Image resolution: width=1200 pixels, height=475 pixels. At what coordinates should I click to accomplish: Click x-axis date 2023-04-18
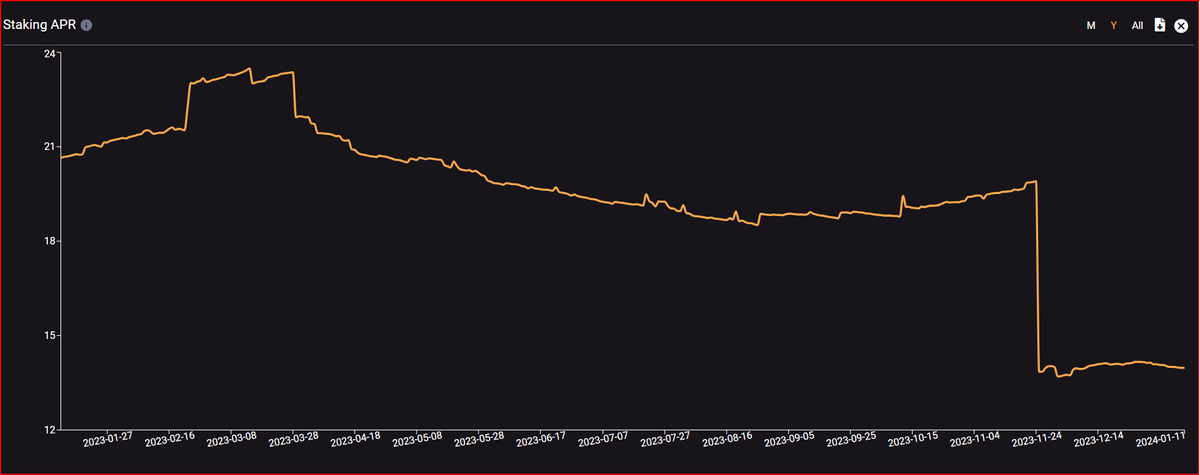[355, 438]
